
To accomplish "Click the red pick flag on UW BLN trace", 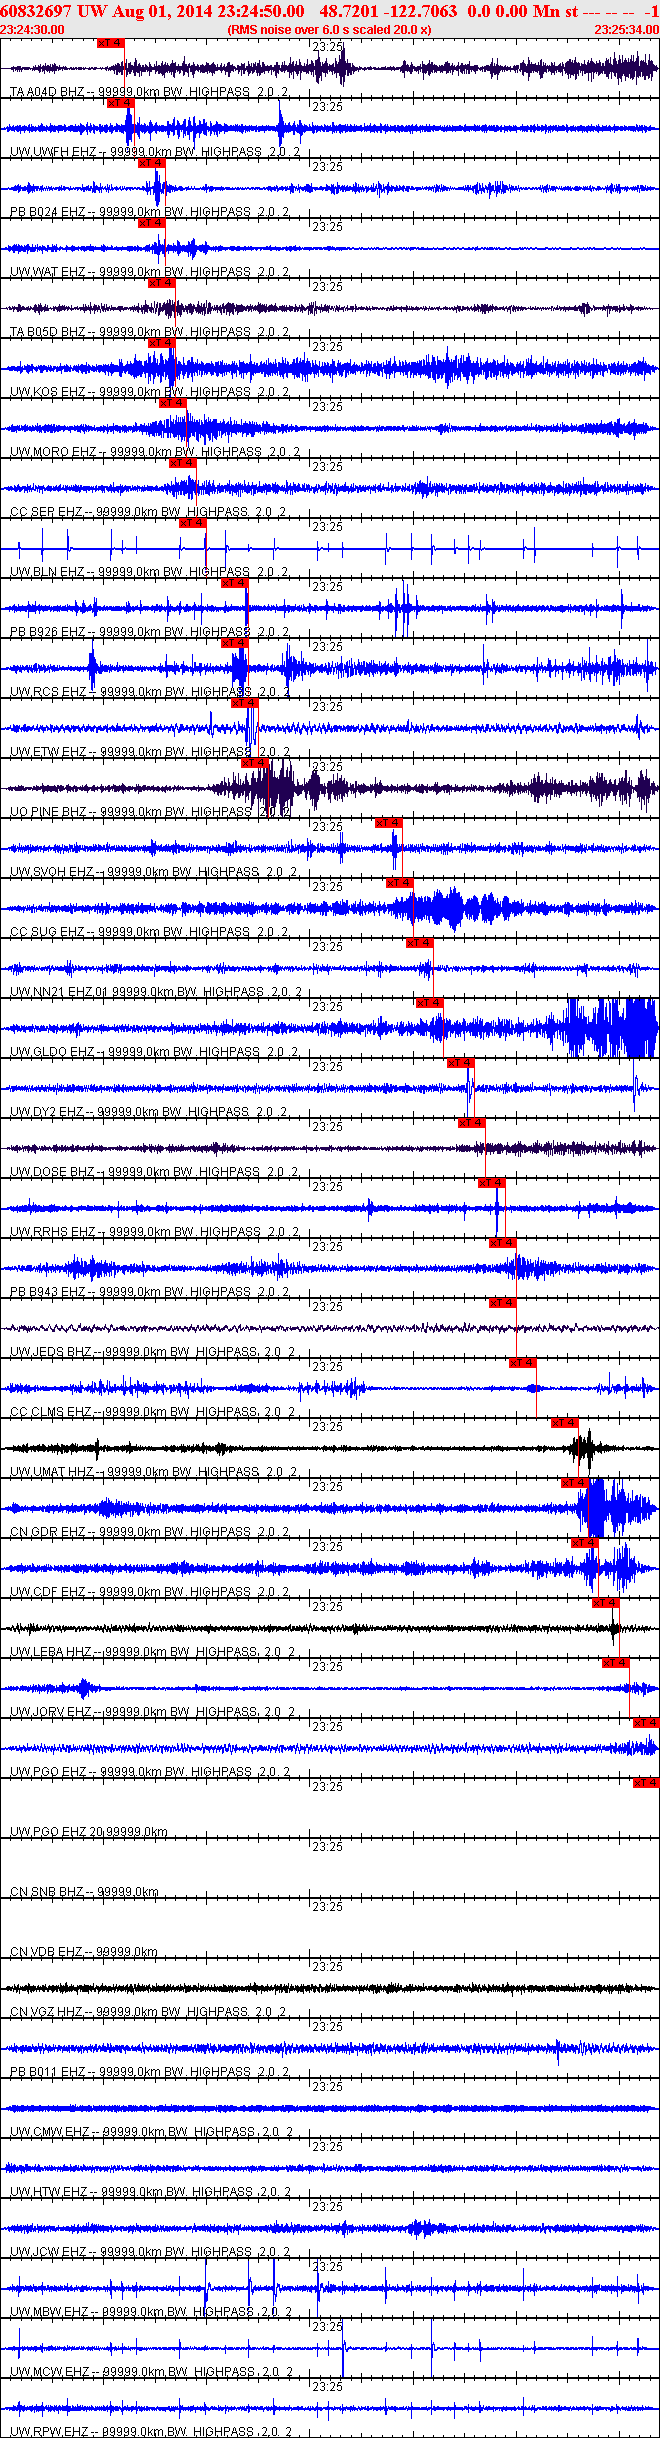I will point(193,523).
